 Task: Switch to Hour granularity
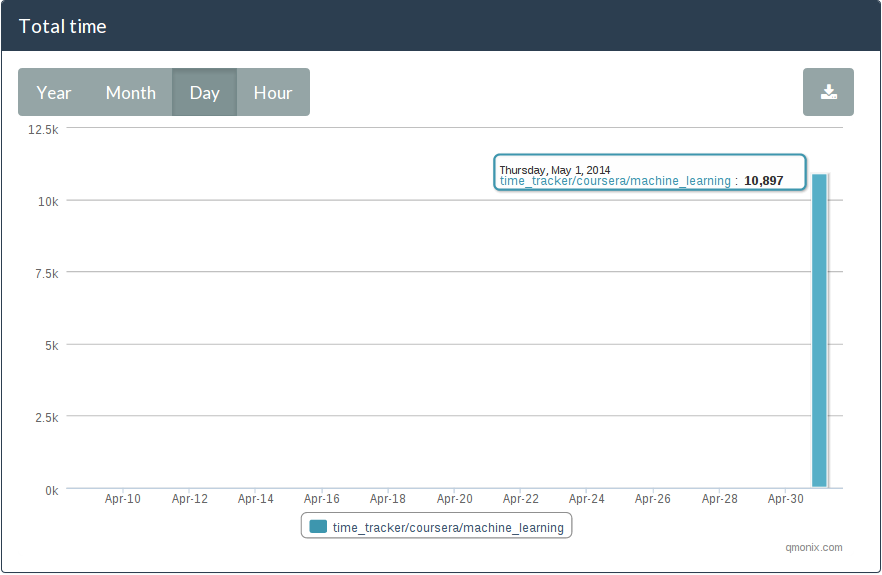273,92
